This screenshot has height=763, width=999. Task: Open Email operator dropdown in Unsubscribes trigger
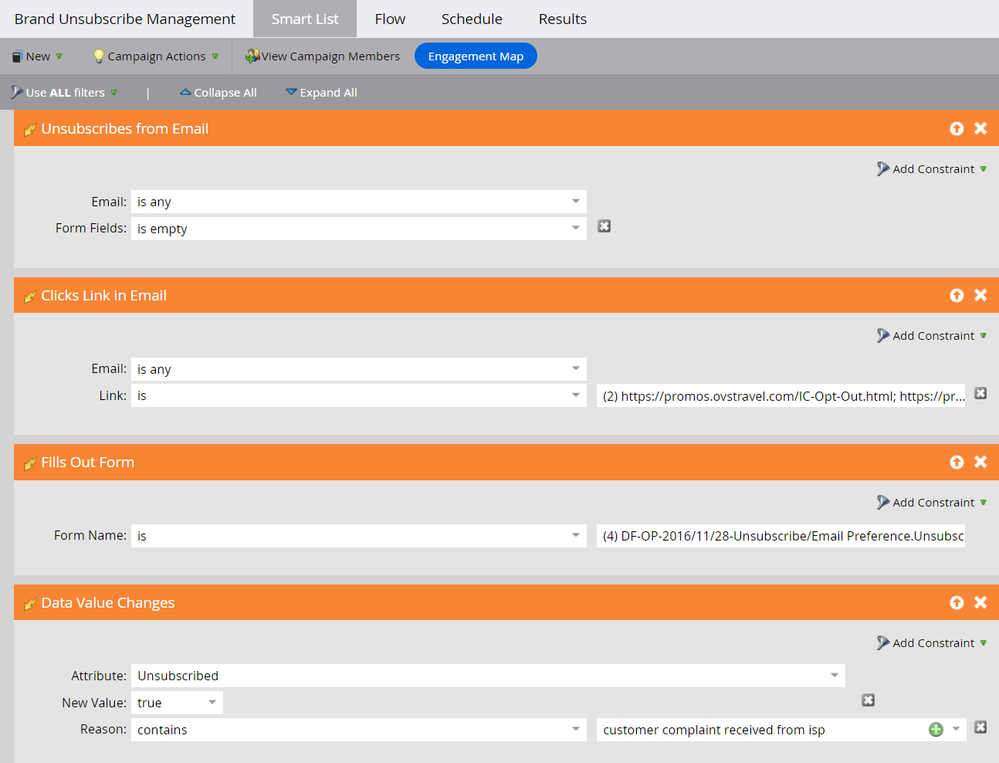pos(359,202)
